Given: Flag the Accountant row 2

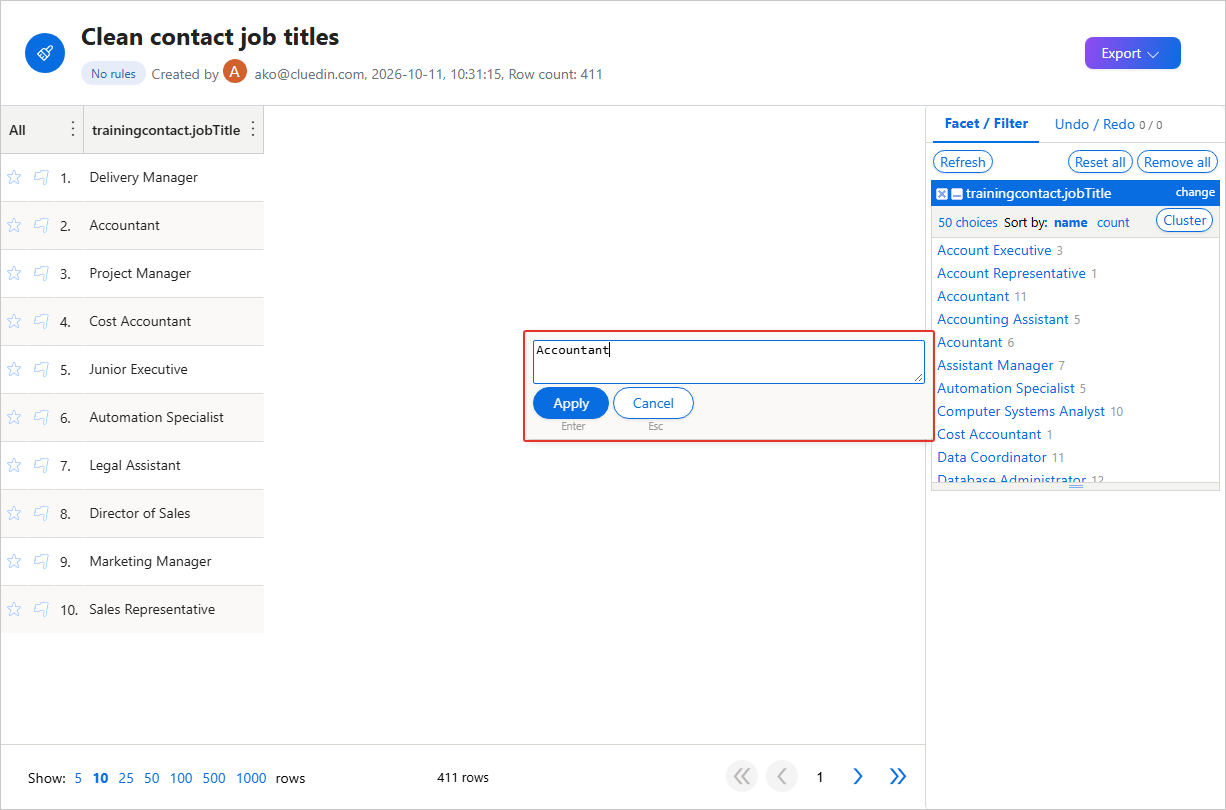Looking at the screenshot, I should pyautogui.click(x=41, y=225).
